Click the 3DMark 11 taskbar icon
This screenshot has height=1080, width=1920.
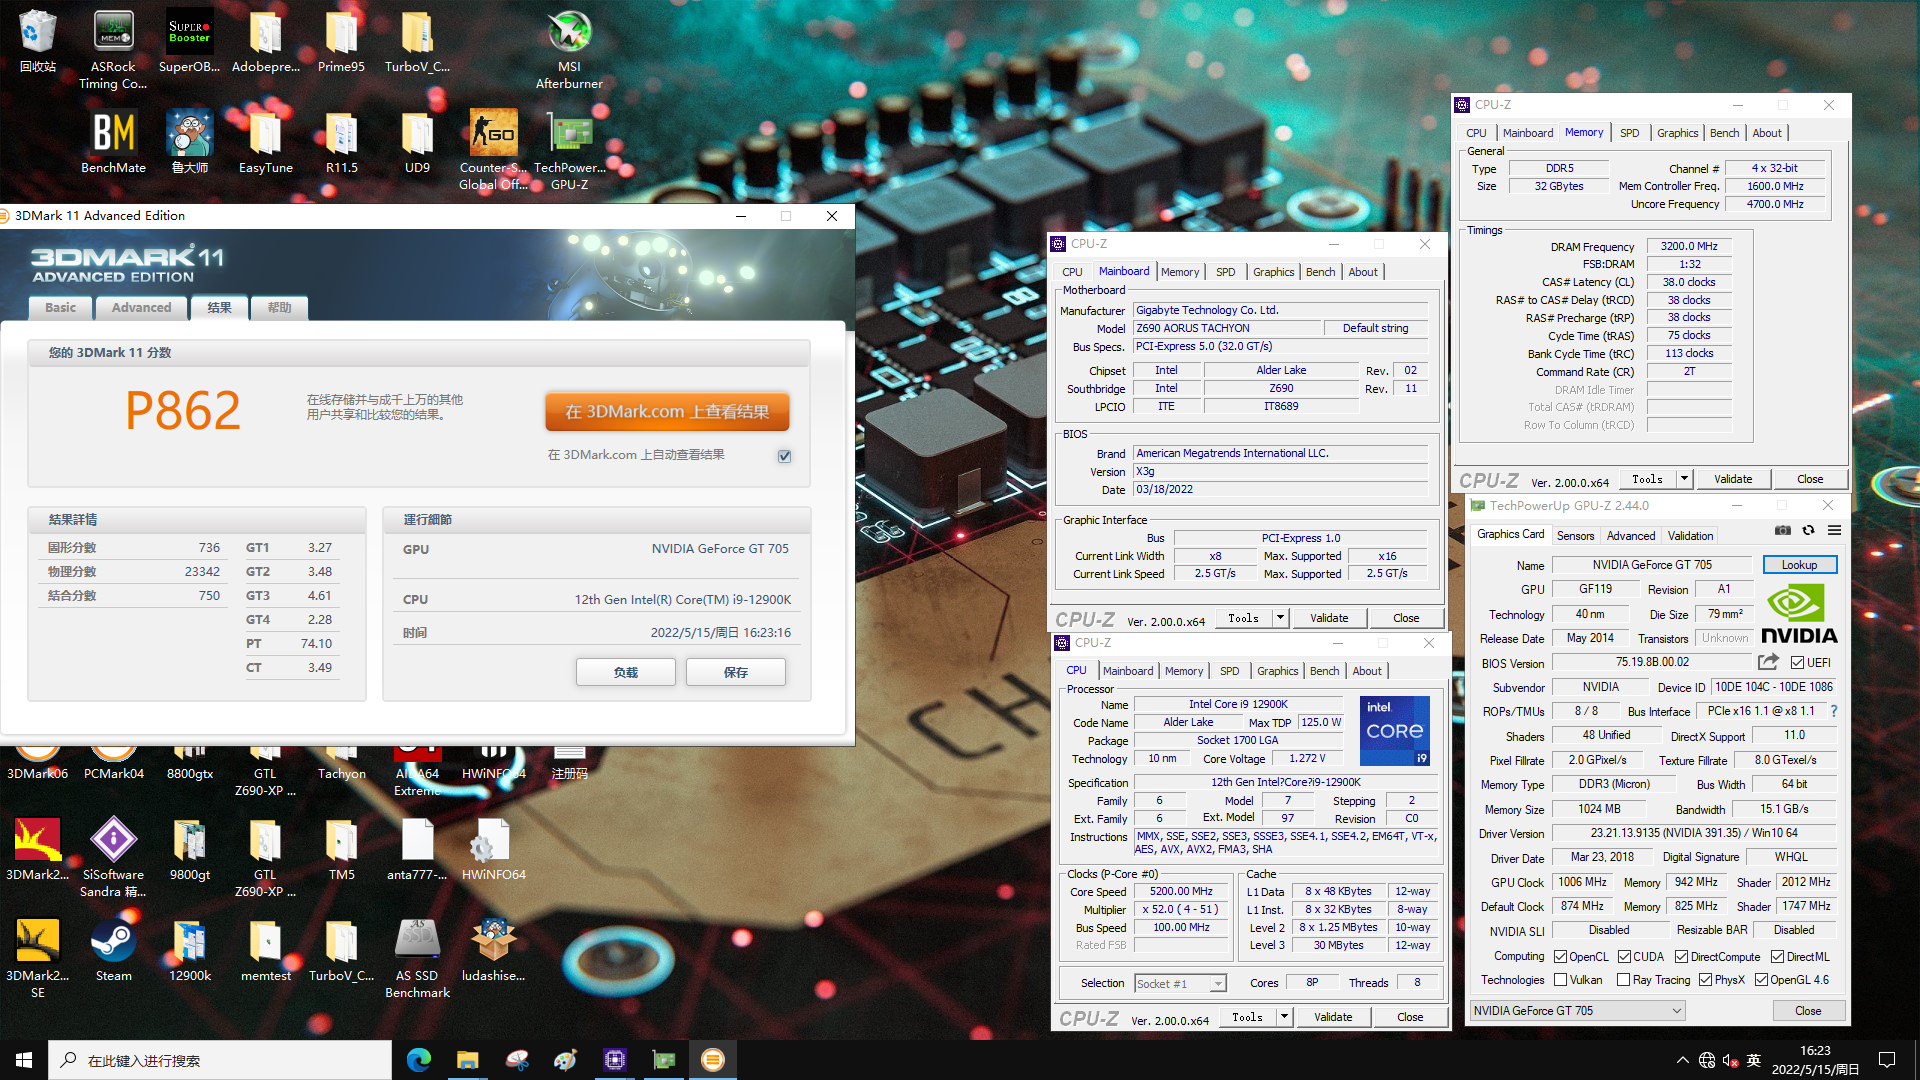coord(712,1060)
